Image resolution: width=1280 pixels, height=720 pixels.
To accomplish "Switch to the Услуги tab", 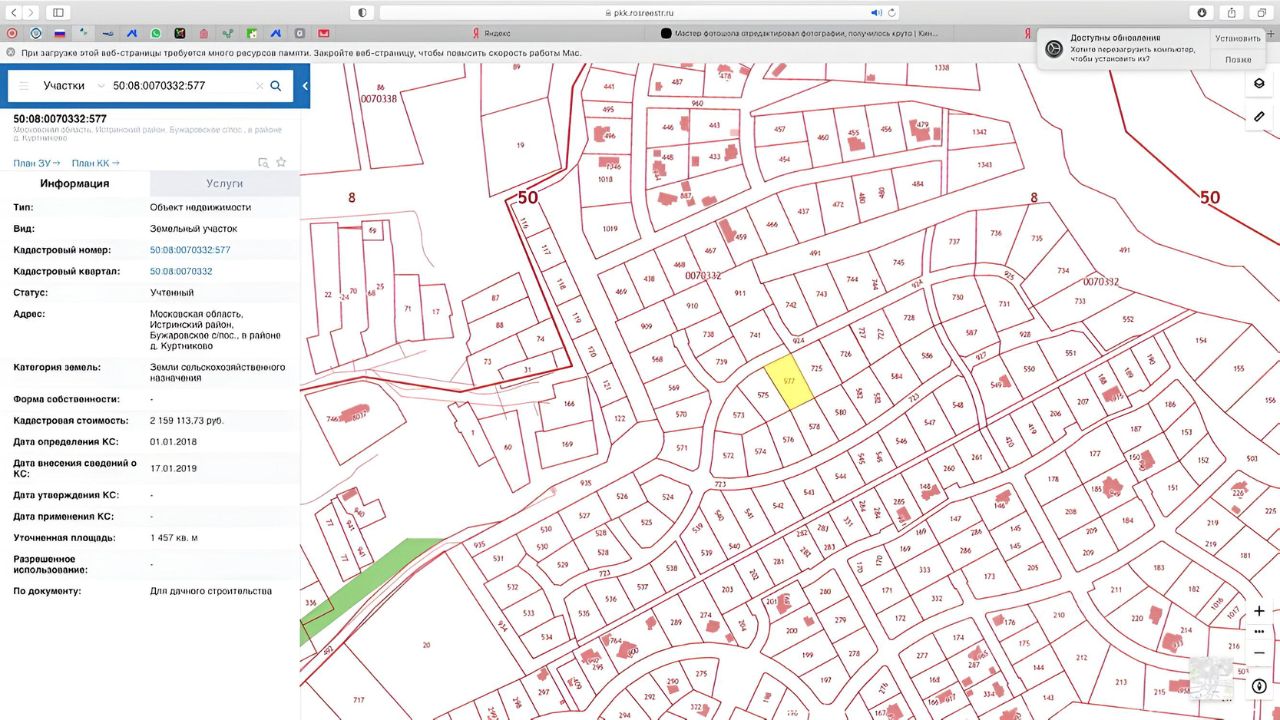I will [x=225, y=184].
